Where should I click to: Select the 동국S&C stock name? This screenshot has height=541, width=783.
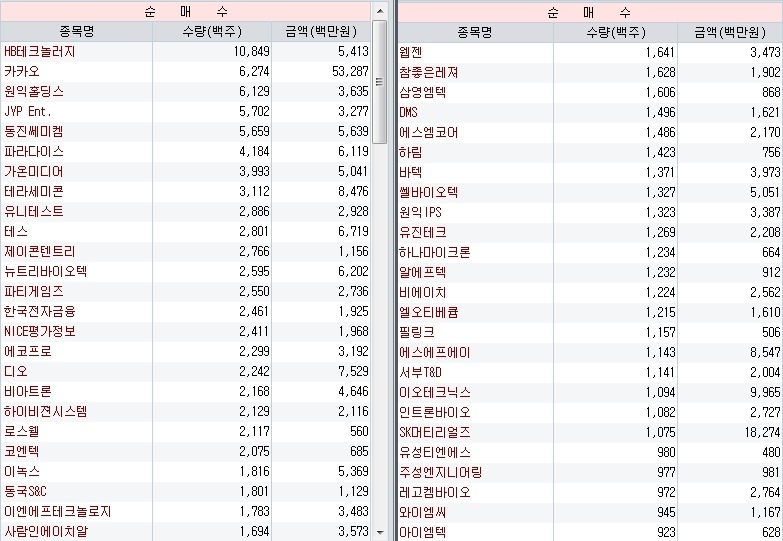coord(25,491)
